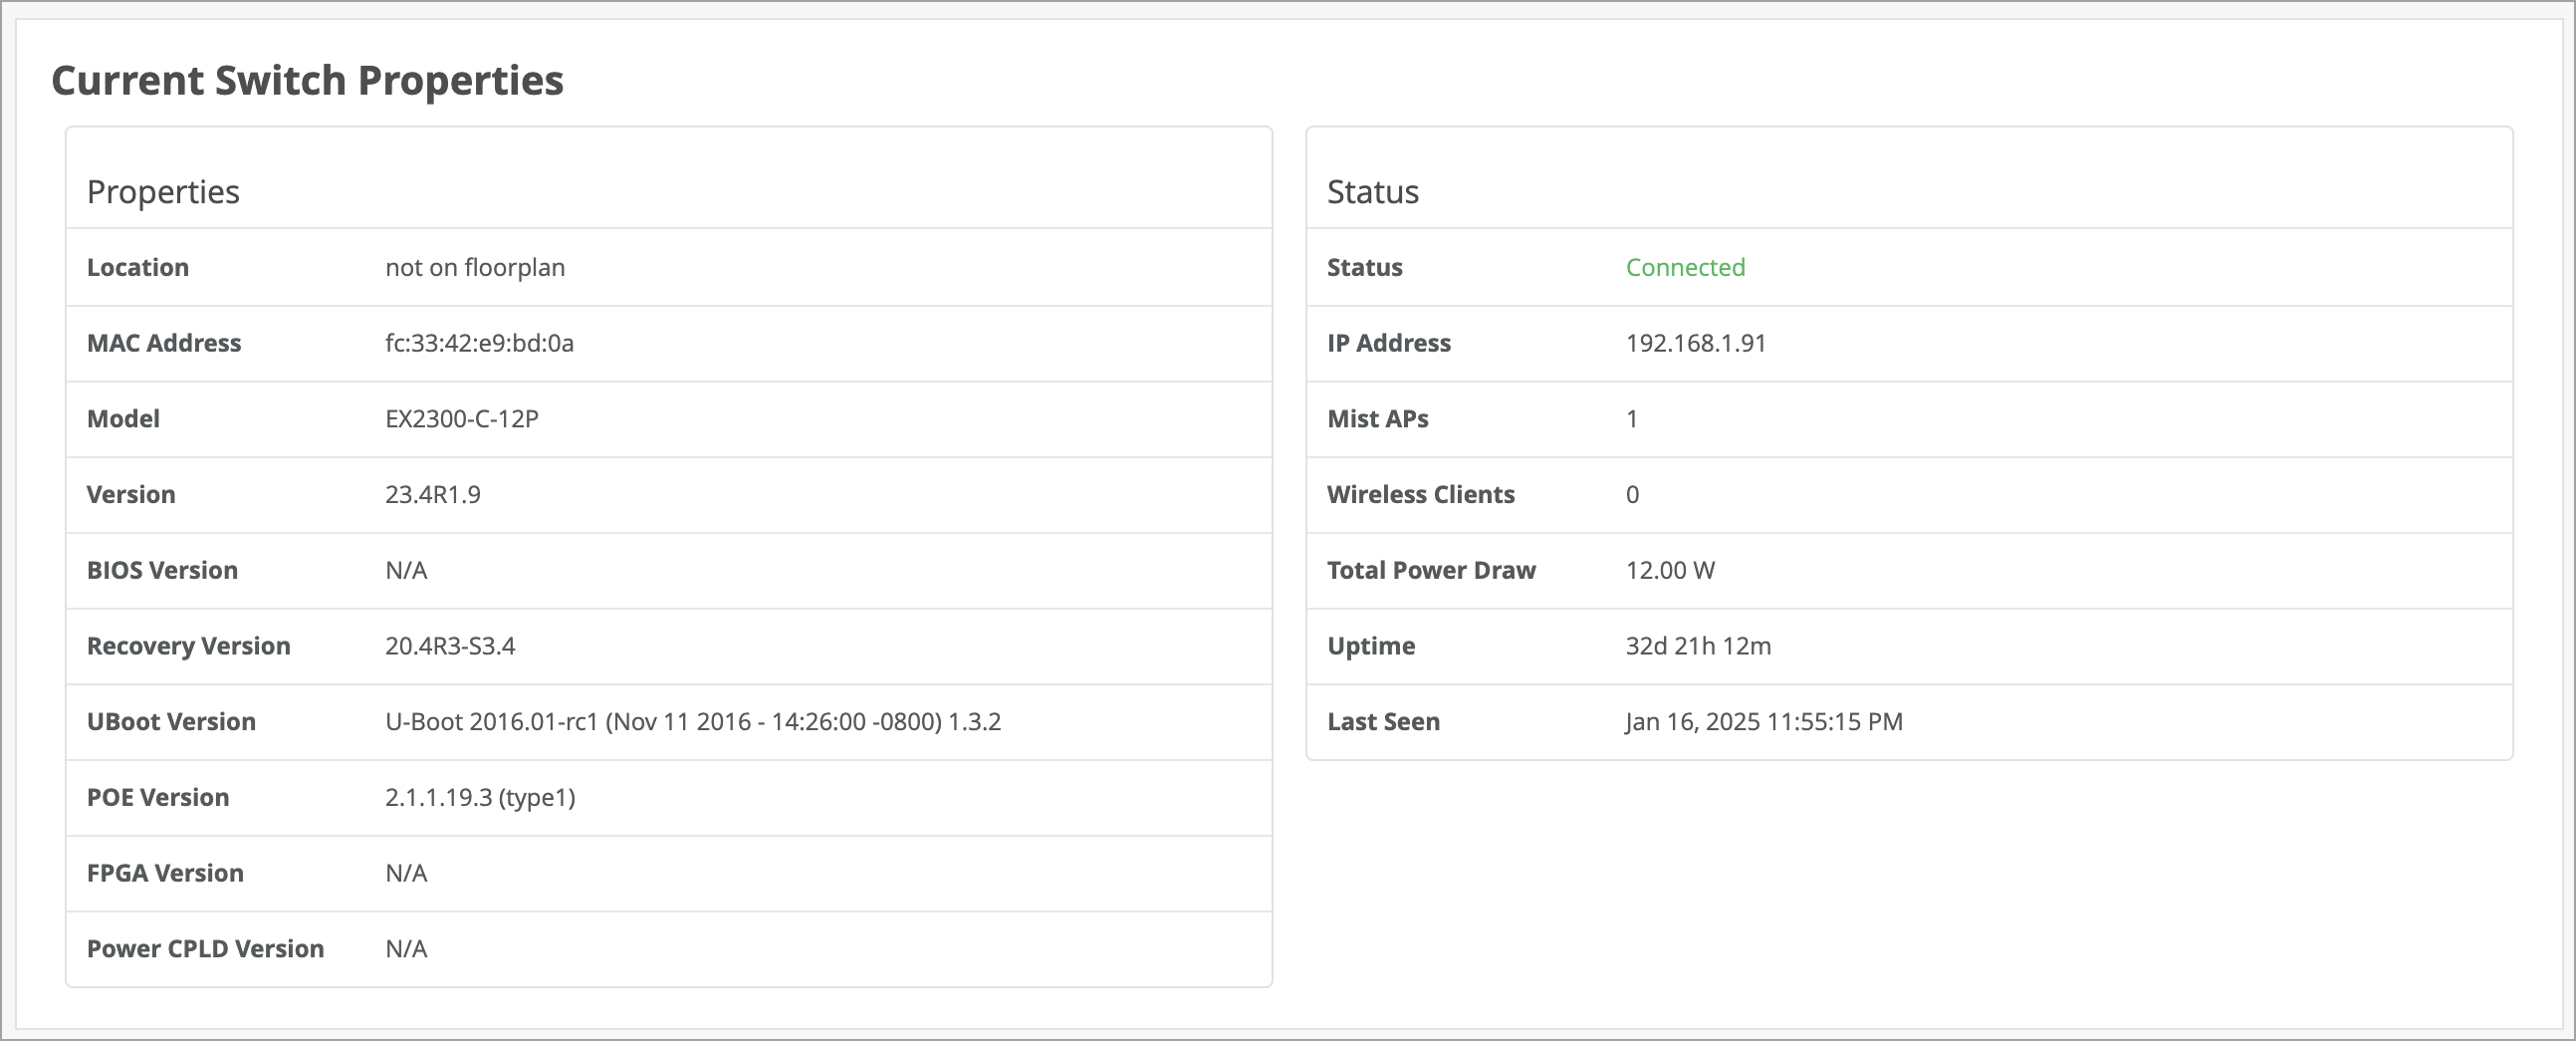Click the Properties panel title
Image resolution: width=2576 pixels, height=1041 pixels.
[x=163, y=191]
